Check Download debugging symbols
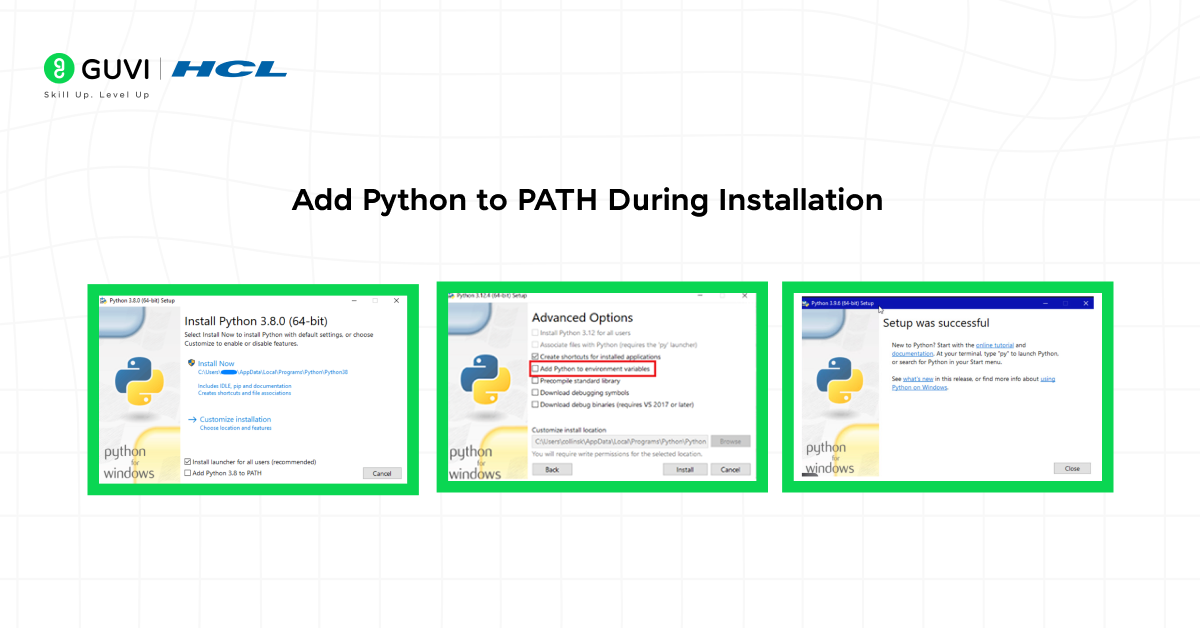 (535, 393)
